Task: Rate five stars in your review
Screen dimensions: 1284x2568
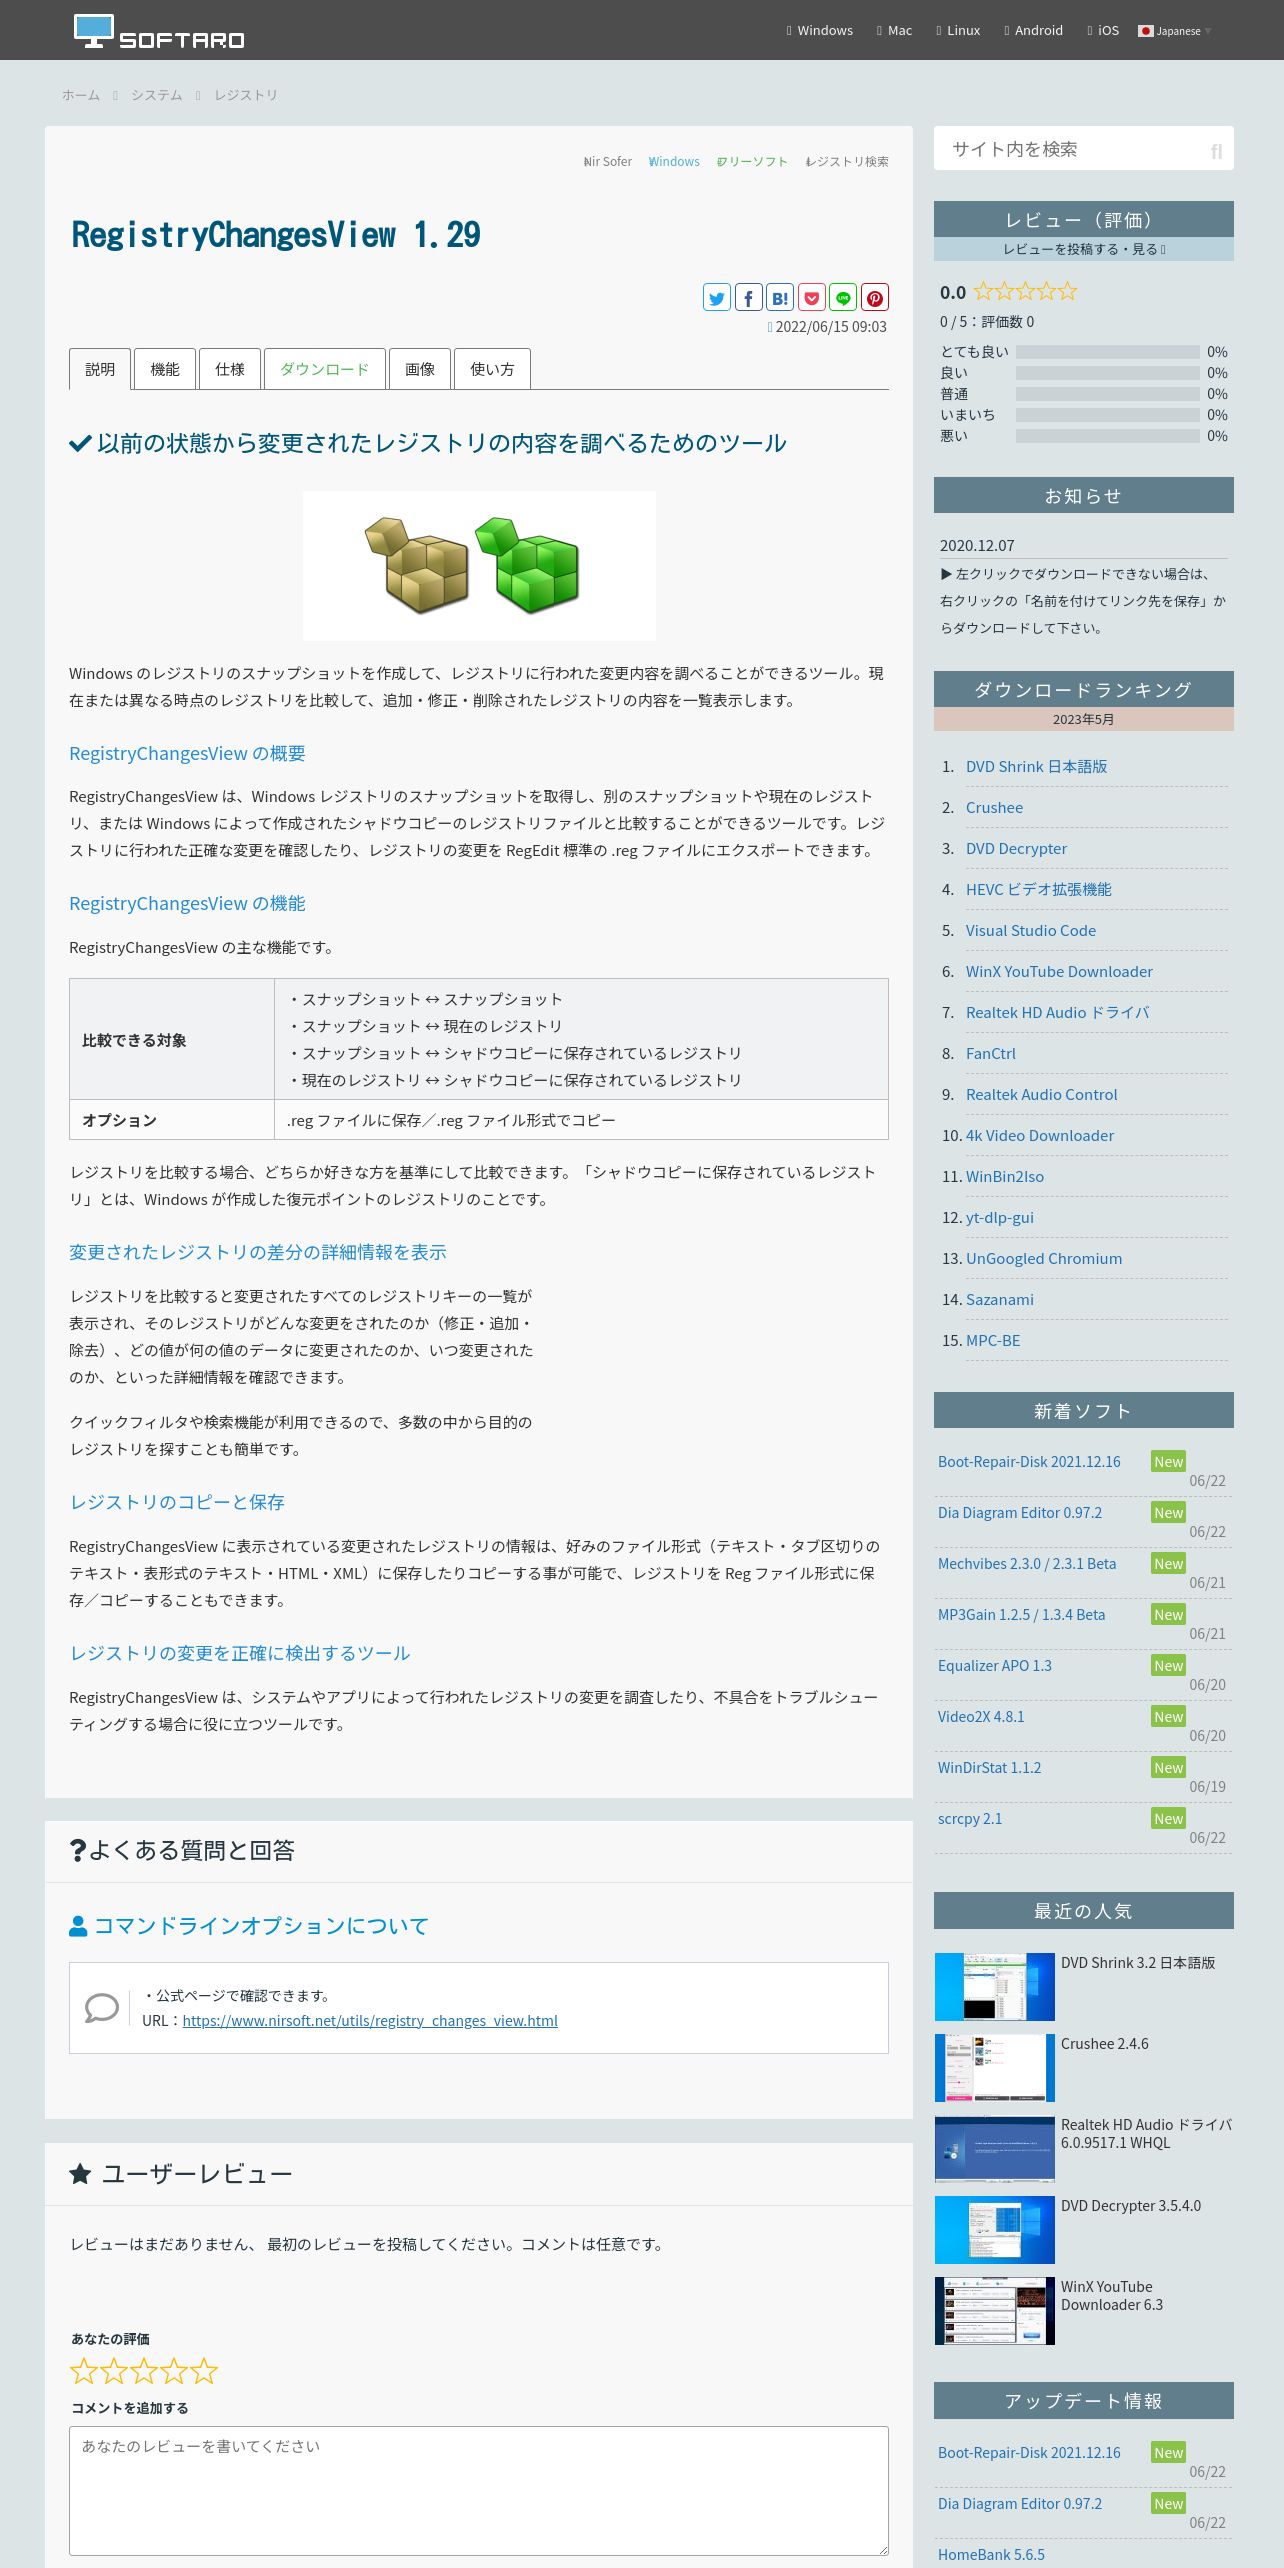Action: (x=204, y=2371)
